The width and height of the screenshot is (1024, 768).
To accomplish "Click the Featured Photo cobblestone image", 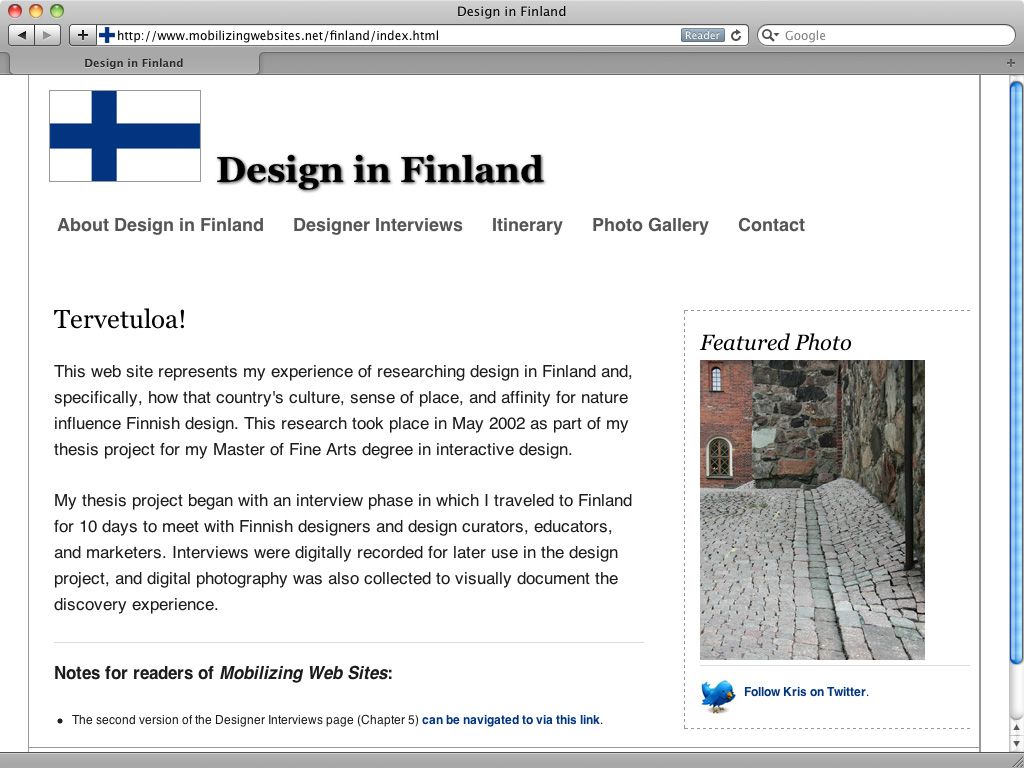I will click(812, 510).
